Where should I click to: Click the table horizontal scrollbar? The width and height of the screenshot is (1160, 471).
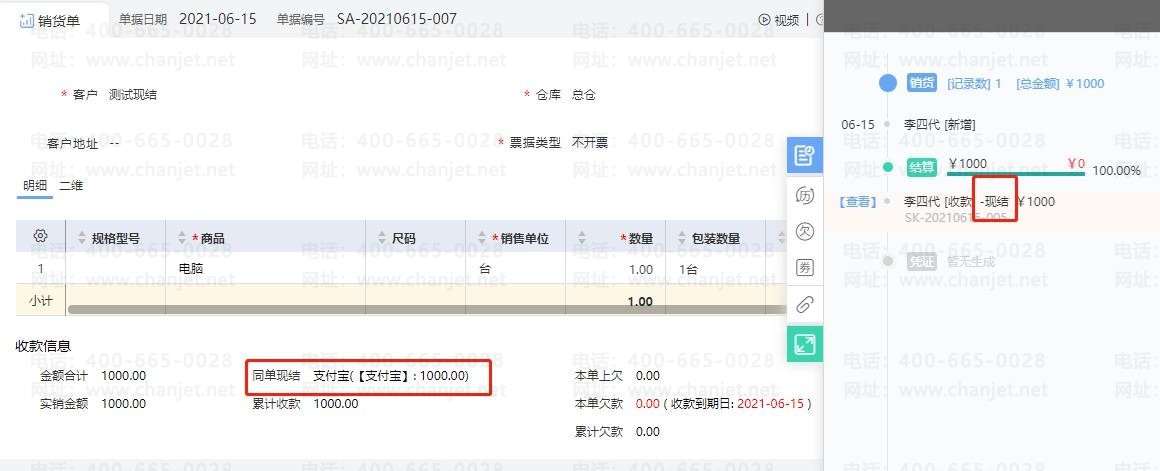[425, 309]
